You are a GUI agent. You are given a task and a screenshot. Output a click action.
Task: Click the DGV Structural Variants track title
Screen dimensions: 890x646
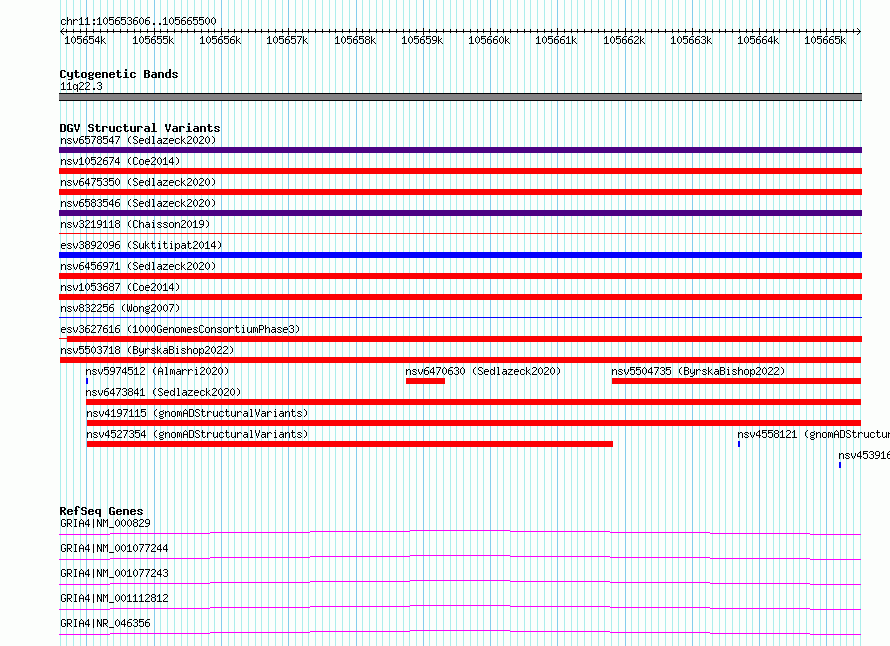pyautogui.click(x=140, y=128)
